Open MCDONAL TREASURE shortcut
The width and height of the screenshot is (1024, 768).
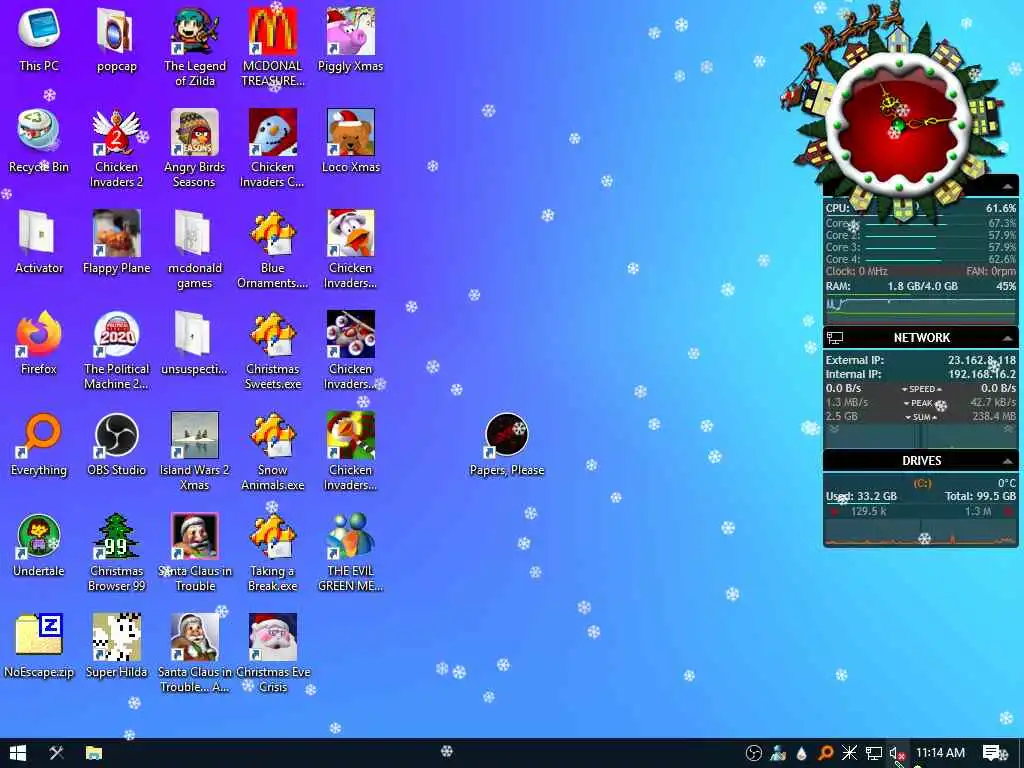pos(273,47)
